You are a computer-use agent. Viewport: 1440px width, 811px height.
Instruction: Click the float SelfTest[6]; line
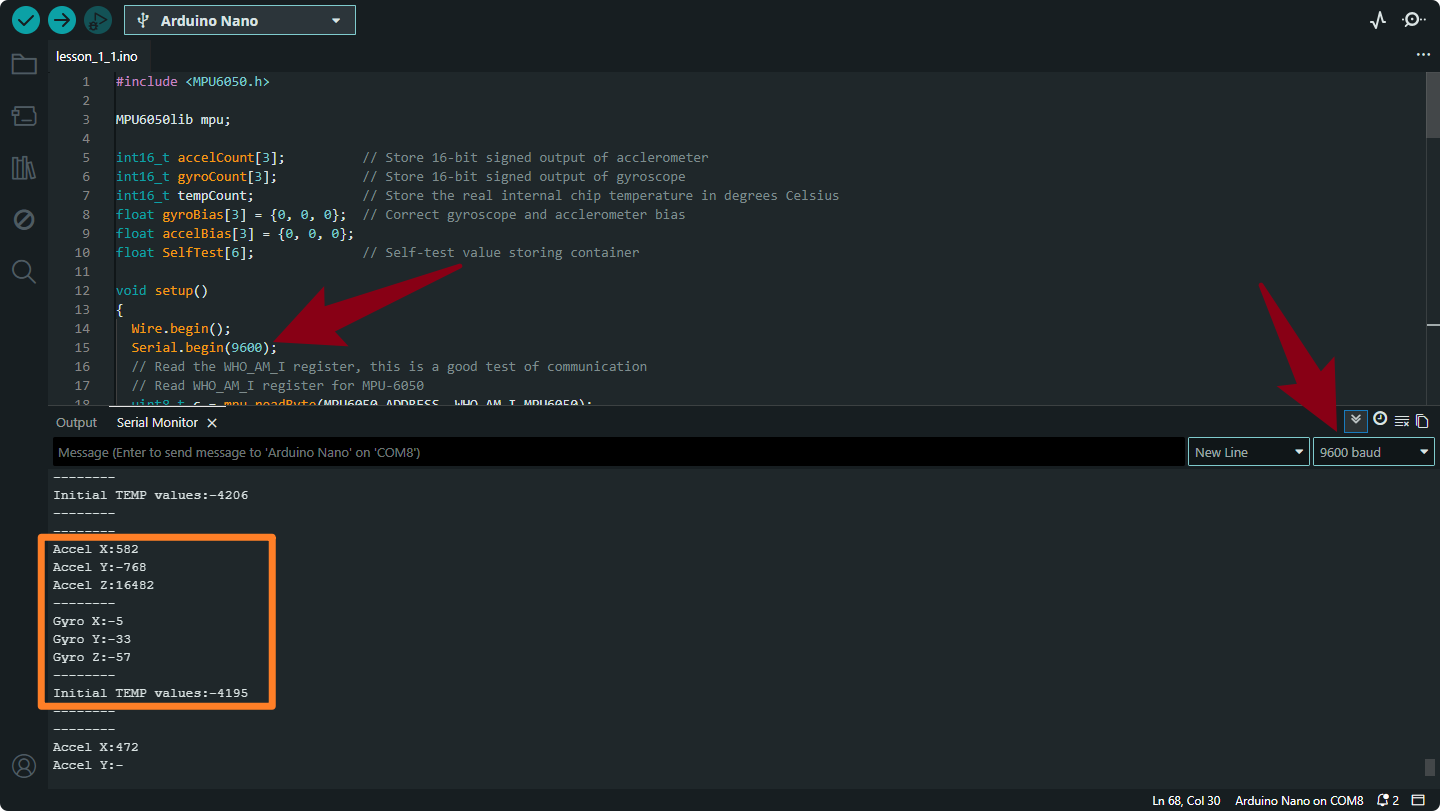pyautogui.click(x=185, y=252)
